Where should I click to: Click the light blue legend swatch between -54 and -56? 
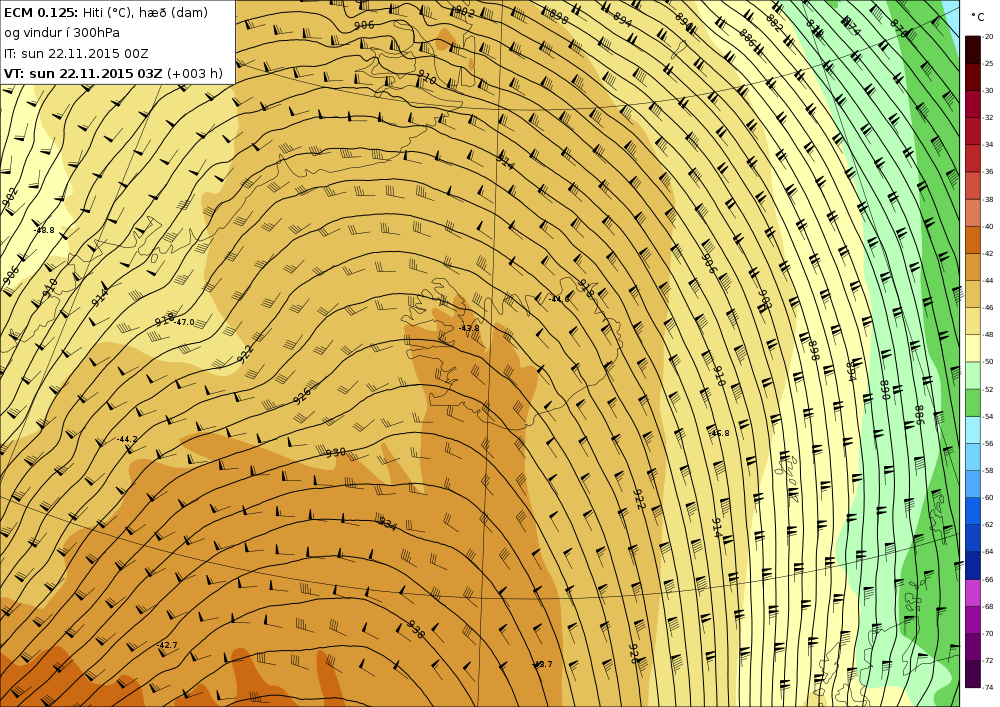[973, 430]
